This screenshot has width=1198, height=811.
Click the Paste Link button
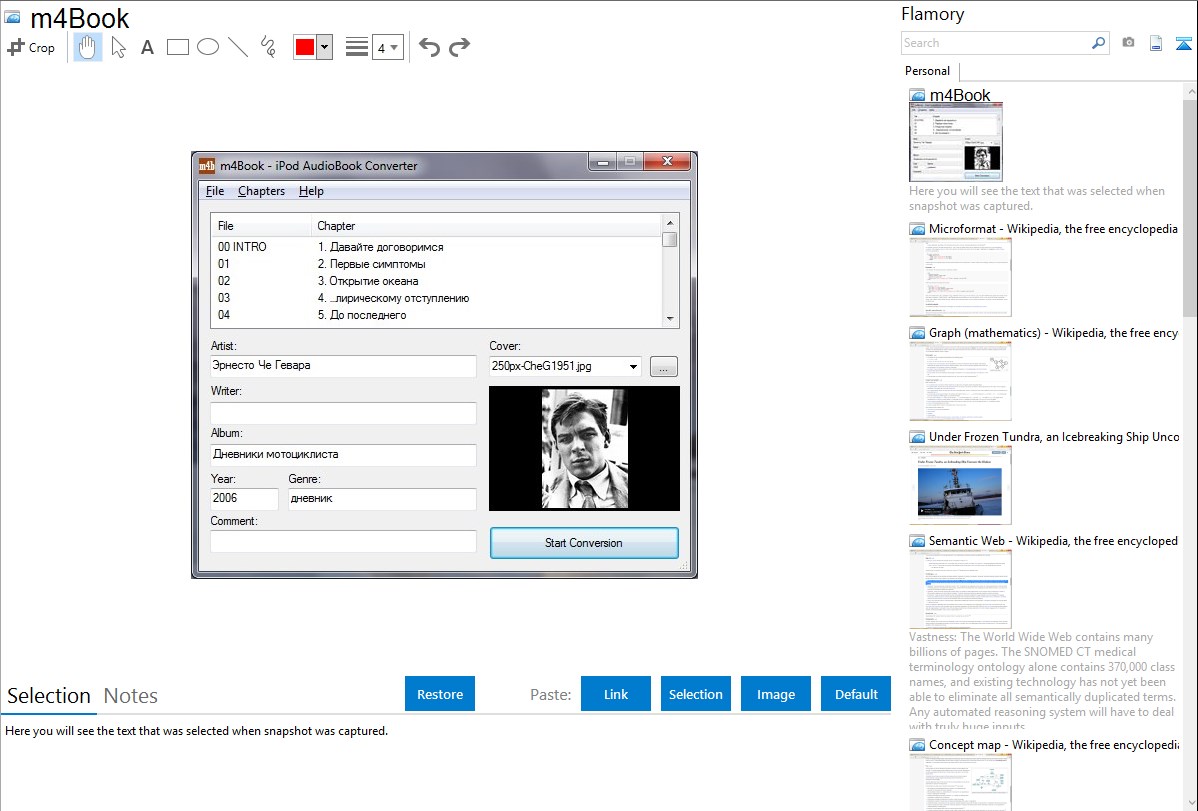616,694
